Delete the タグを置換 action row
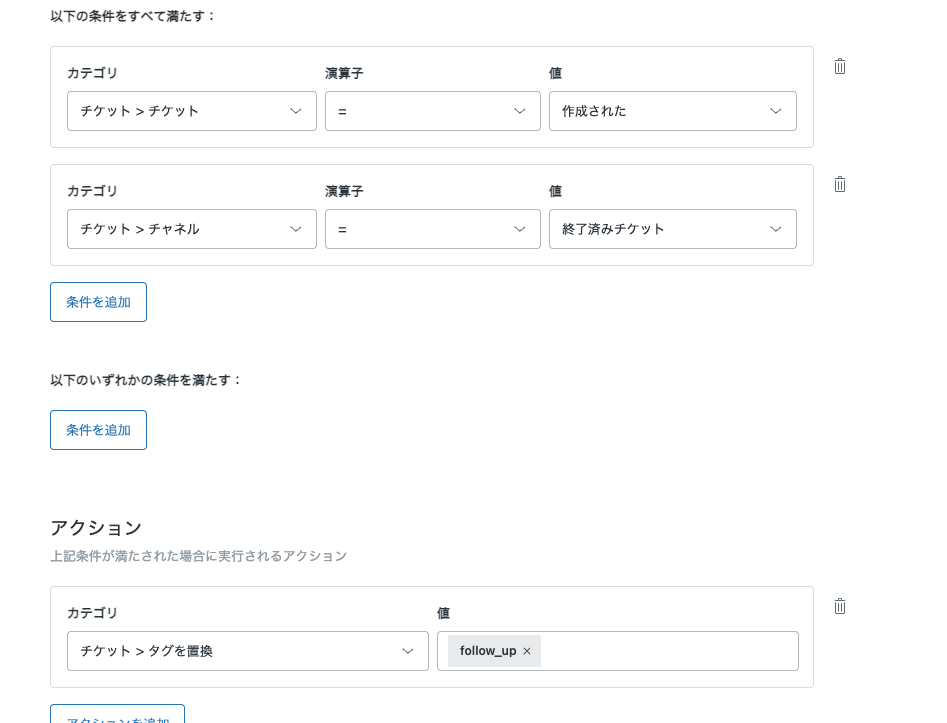947x723 pixels. click(839, 606)
